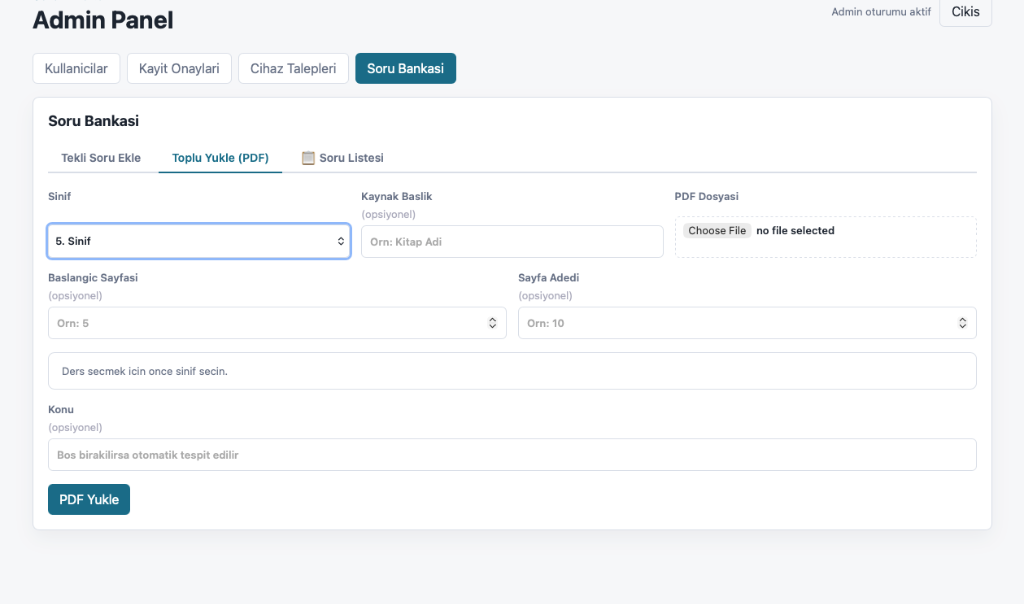Click the Choose File button
Image resolution: width=1024 pixels, height=604 pixels.
716,230
